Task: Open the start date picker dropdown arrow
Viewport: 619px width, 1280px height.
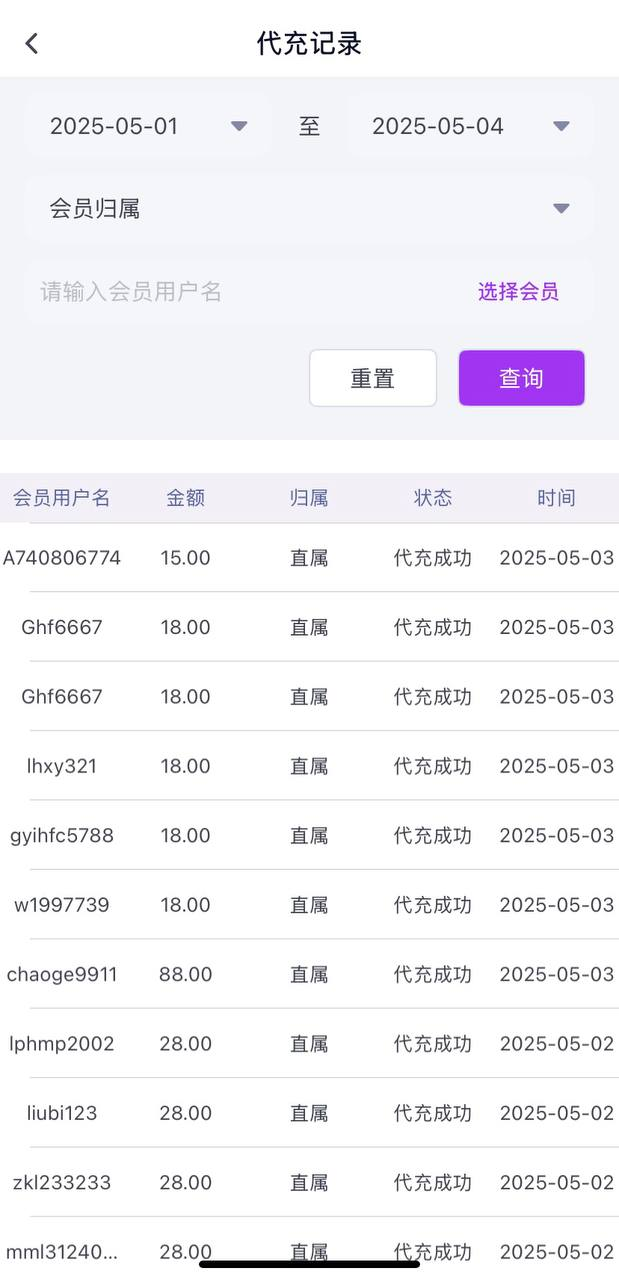Action: (239, 126)
